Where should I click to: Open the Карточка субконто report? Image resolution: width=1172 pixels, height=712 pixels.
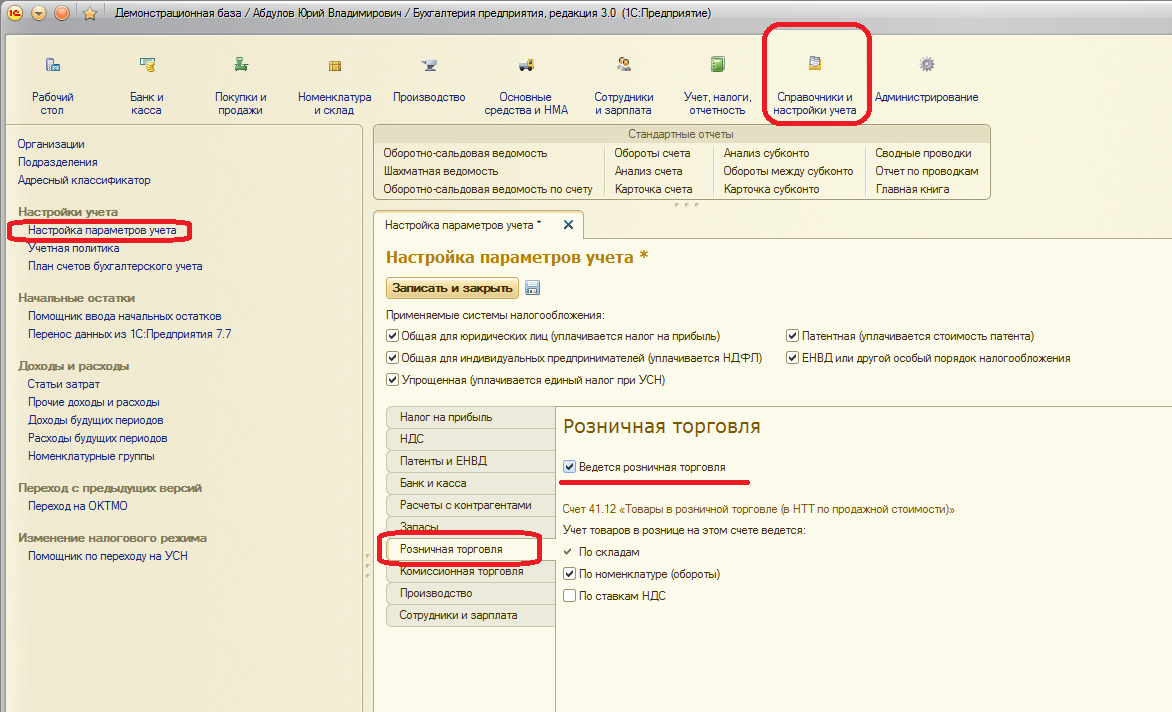pos(771,189)
